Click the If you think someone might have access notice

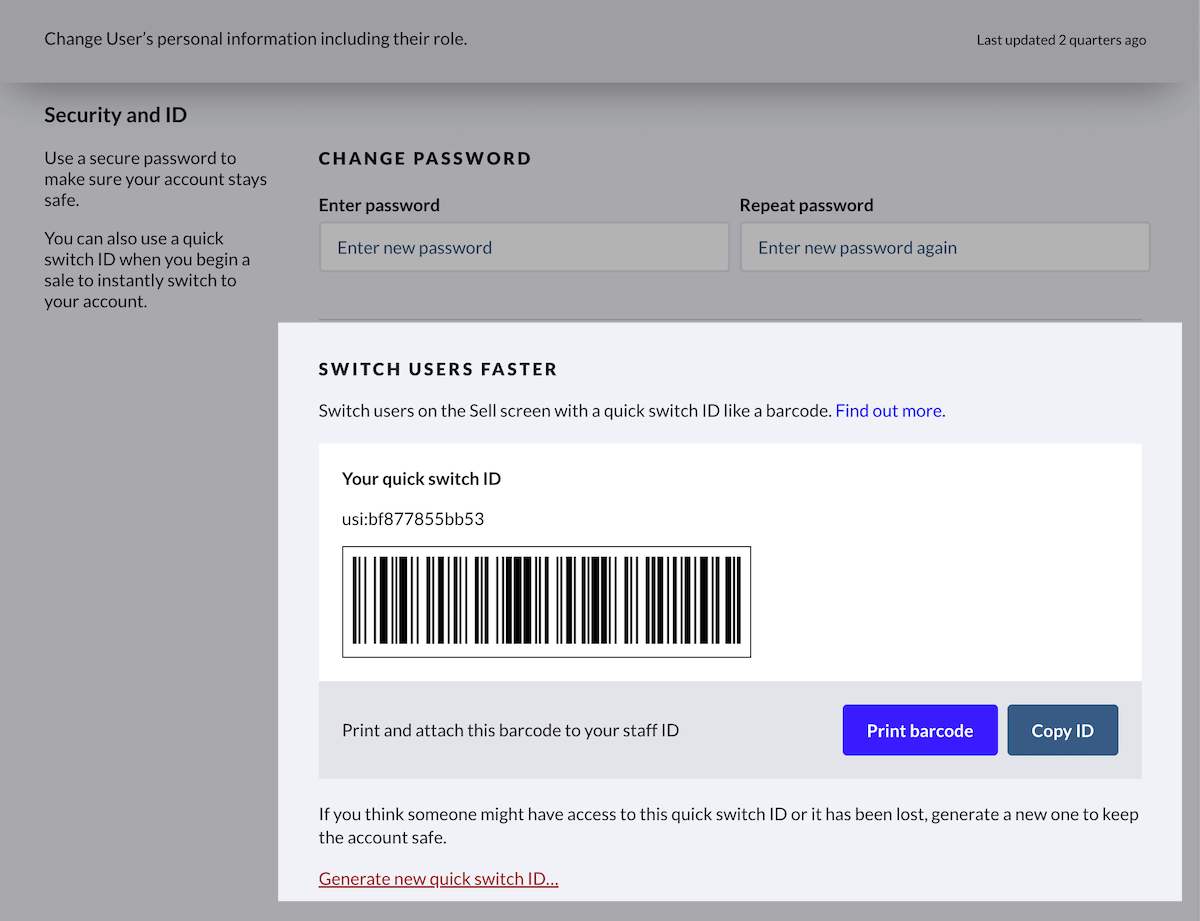click(728, 825)
